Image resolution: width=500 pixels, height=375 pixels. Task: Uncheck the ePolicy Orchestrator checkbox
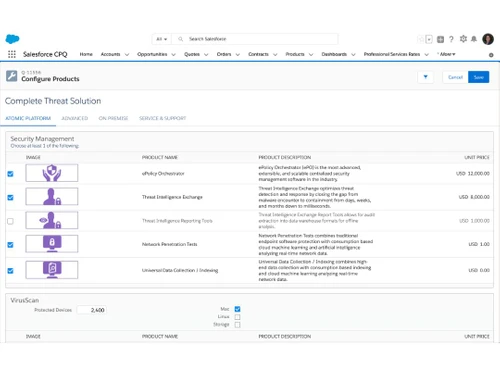tap(10, 174)
